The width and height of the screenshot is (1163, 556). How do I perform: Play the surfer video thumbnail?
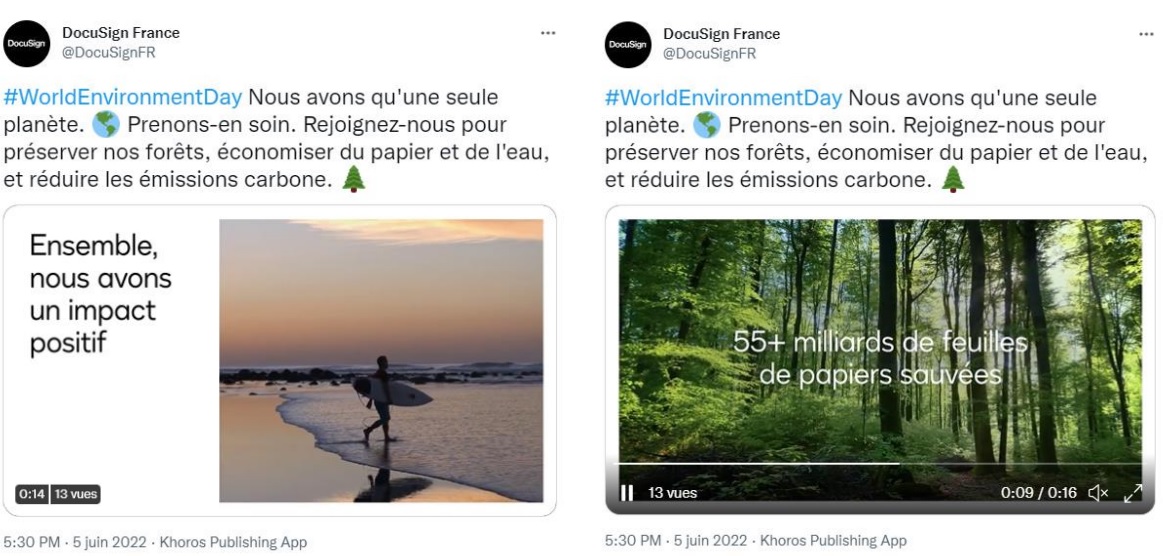click(x=381, y=361)
